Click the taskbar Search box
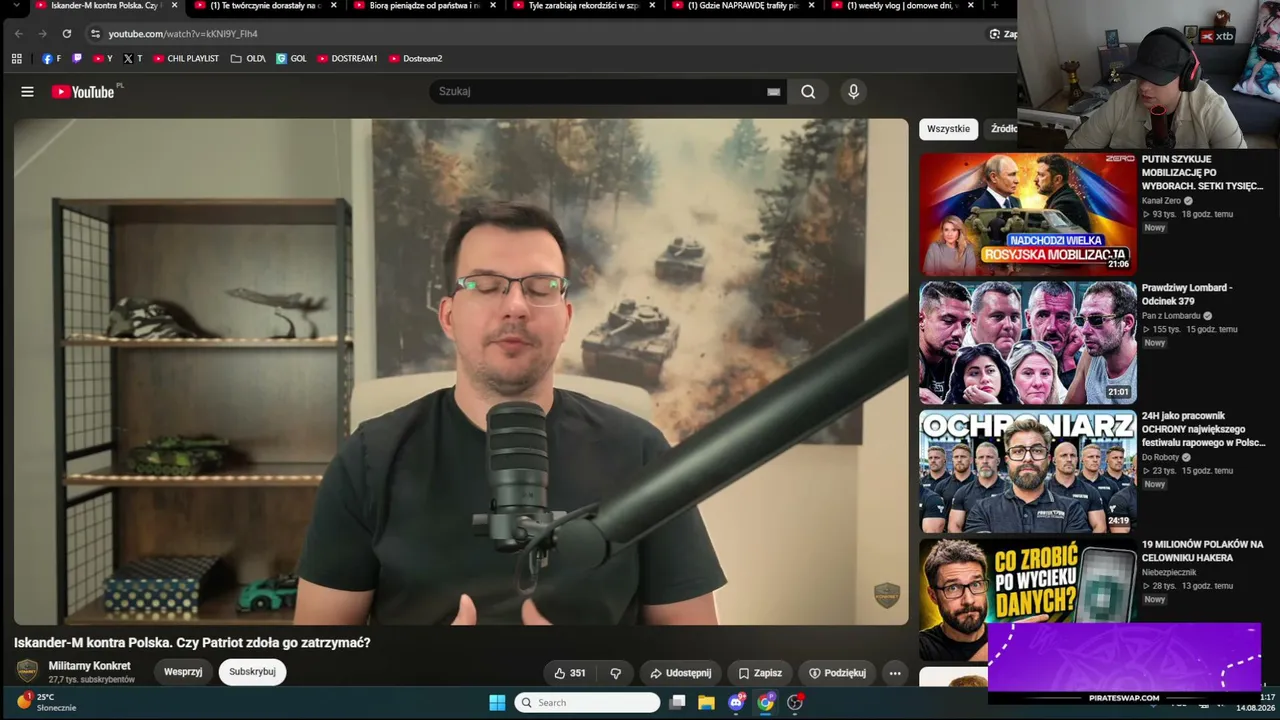The height and width of the screenshot is (720, 1280). coord(587,703)
